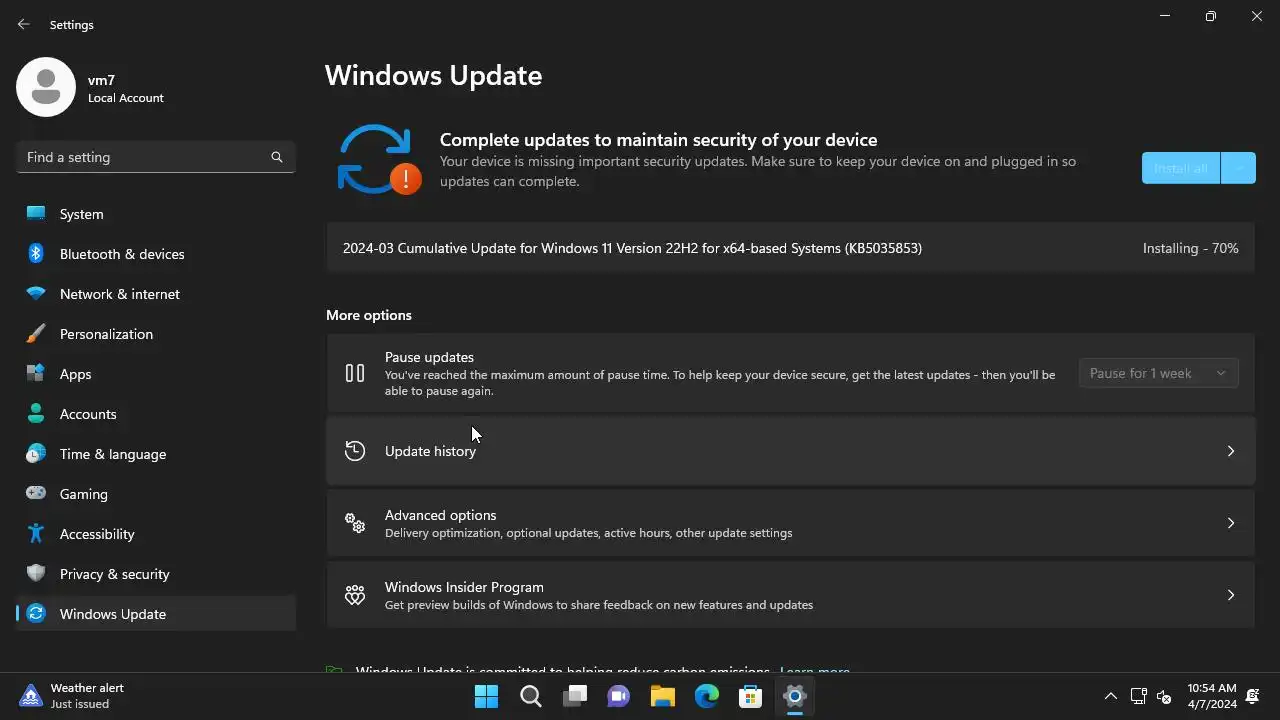Click the search magnifier in Find a setting
1280x720 pixels.
(x=277, y=157)
